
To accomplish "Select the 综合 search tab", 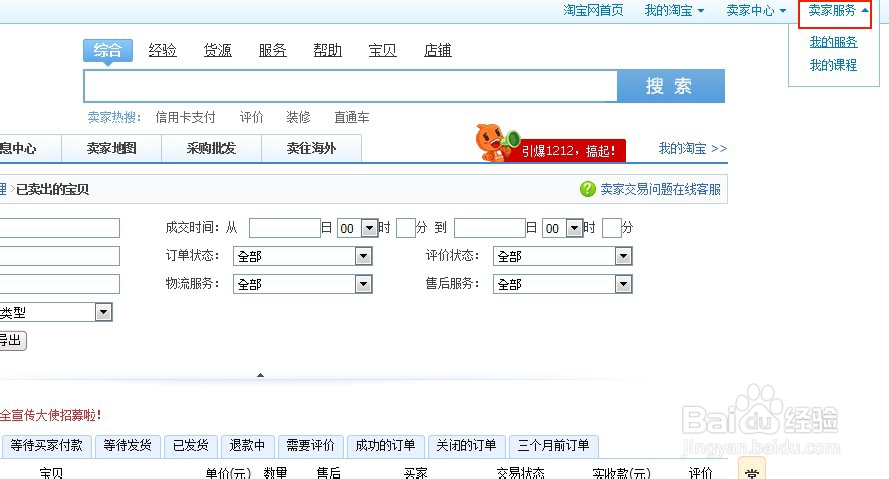I will click(x=108, y=50).
